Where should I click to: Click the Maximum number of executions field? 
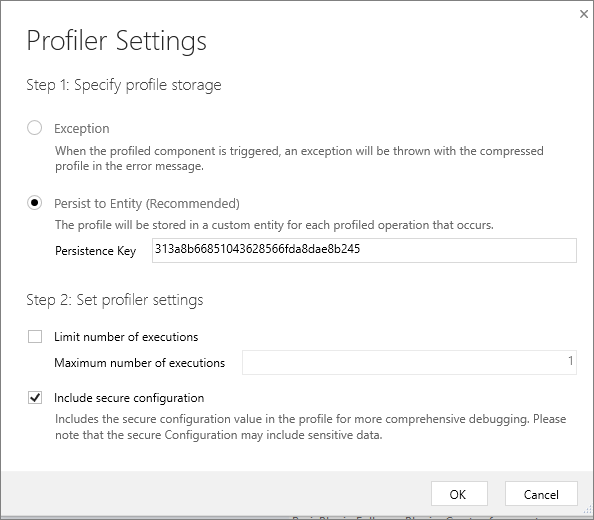point(409,362)
